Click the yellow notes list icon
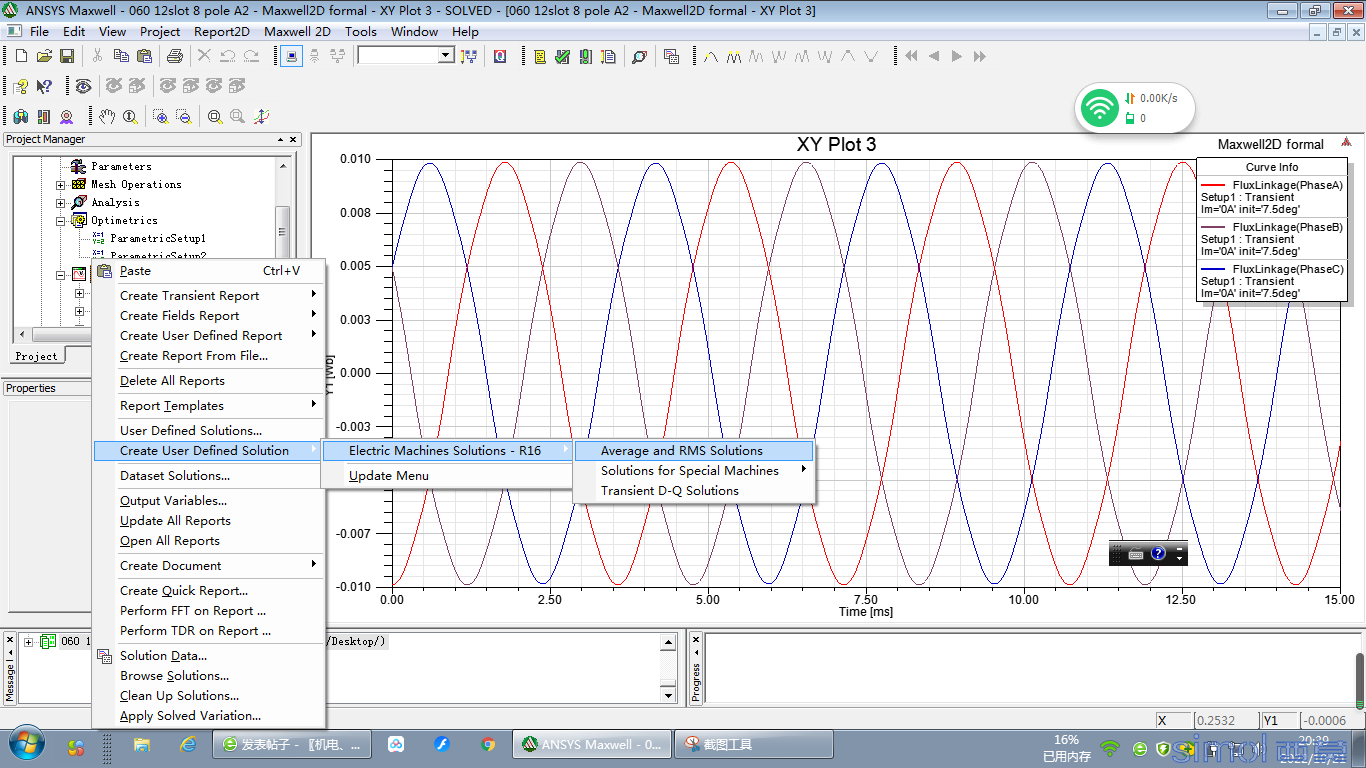 (540, 56)
